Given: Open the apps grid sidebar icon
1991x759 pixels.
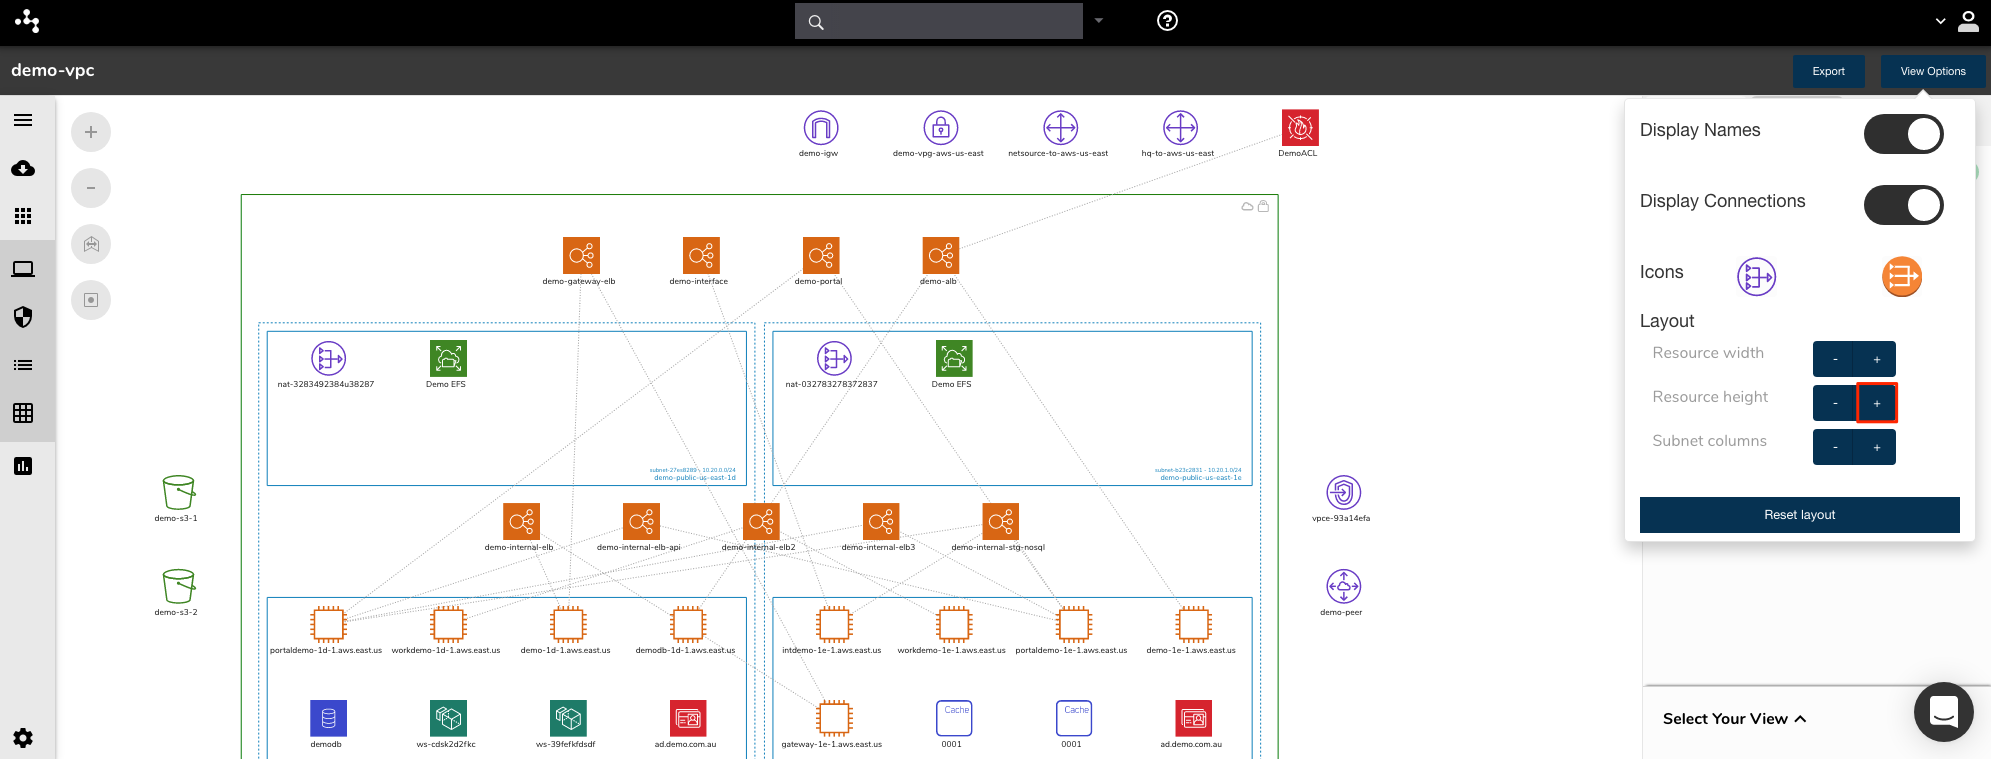Looking at the screenshot, I should coord(23,216).
